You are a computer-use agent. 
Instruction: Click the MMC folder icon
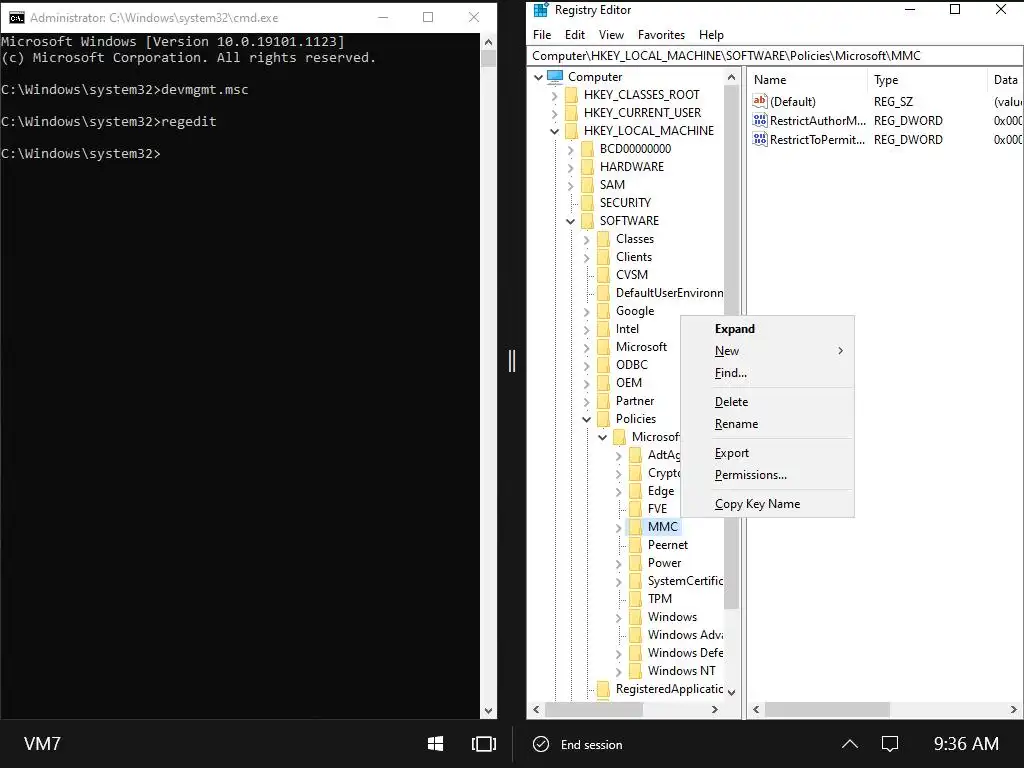pyautogui.click(x=635, y=526)
